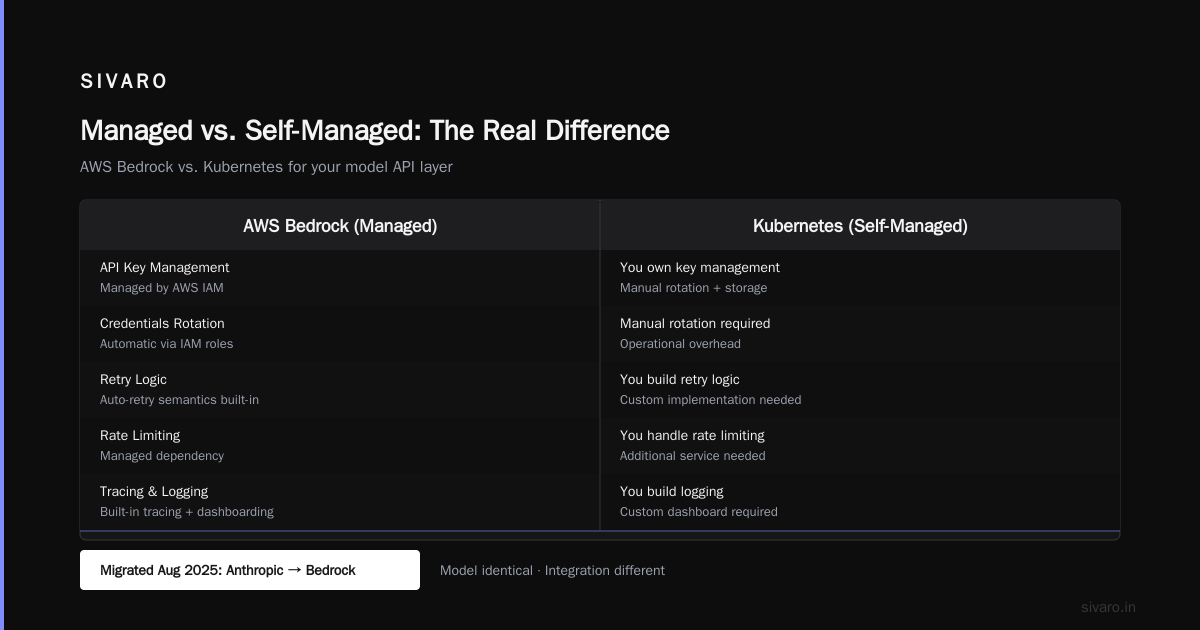Click 'You handle rate limiting' text
The image size is (1200, 630).
tap(692, 435)
